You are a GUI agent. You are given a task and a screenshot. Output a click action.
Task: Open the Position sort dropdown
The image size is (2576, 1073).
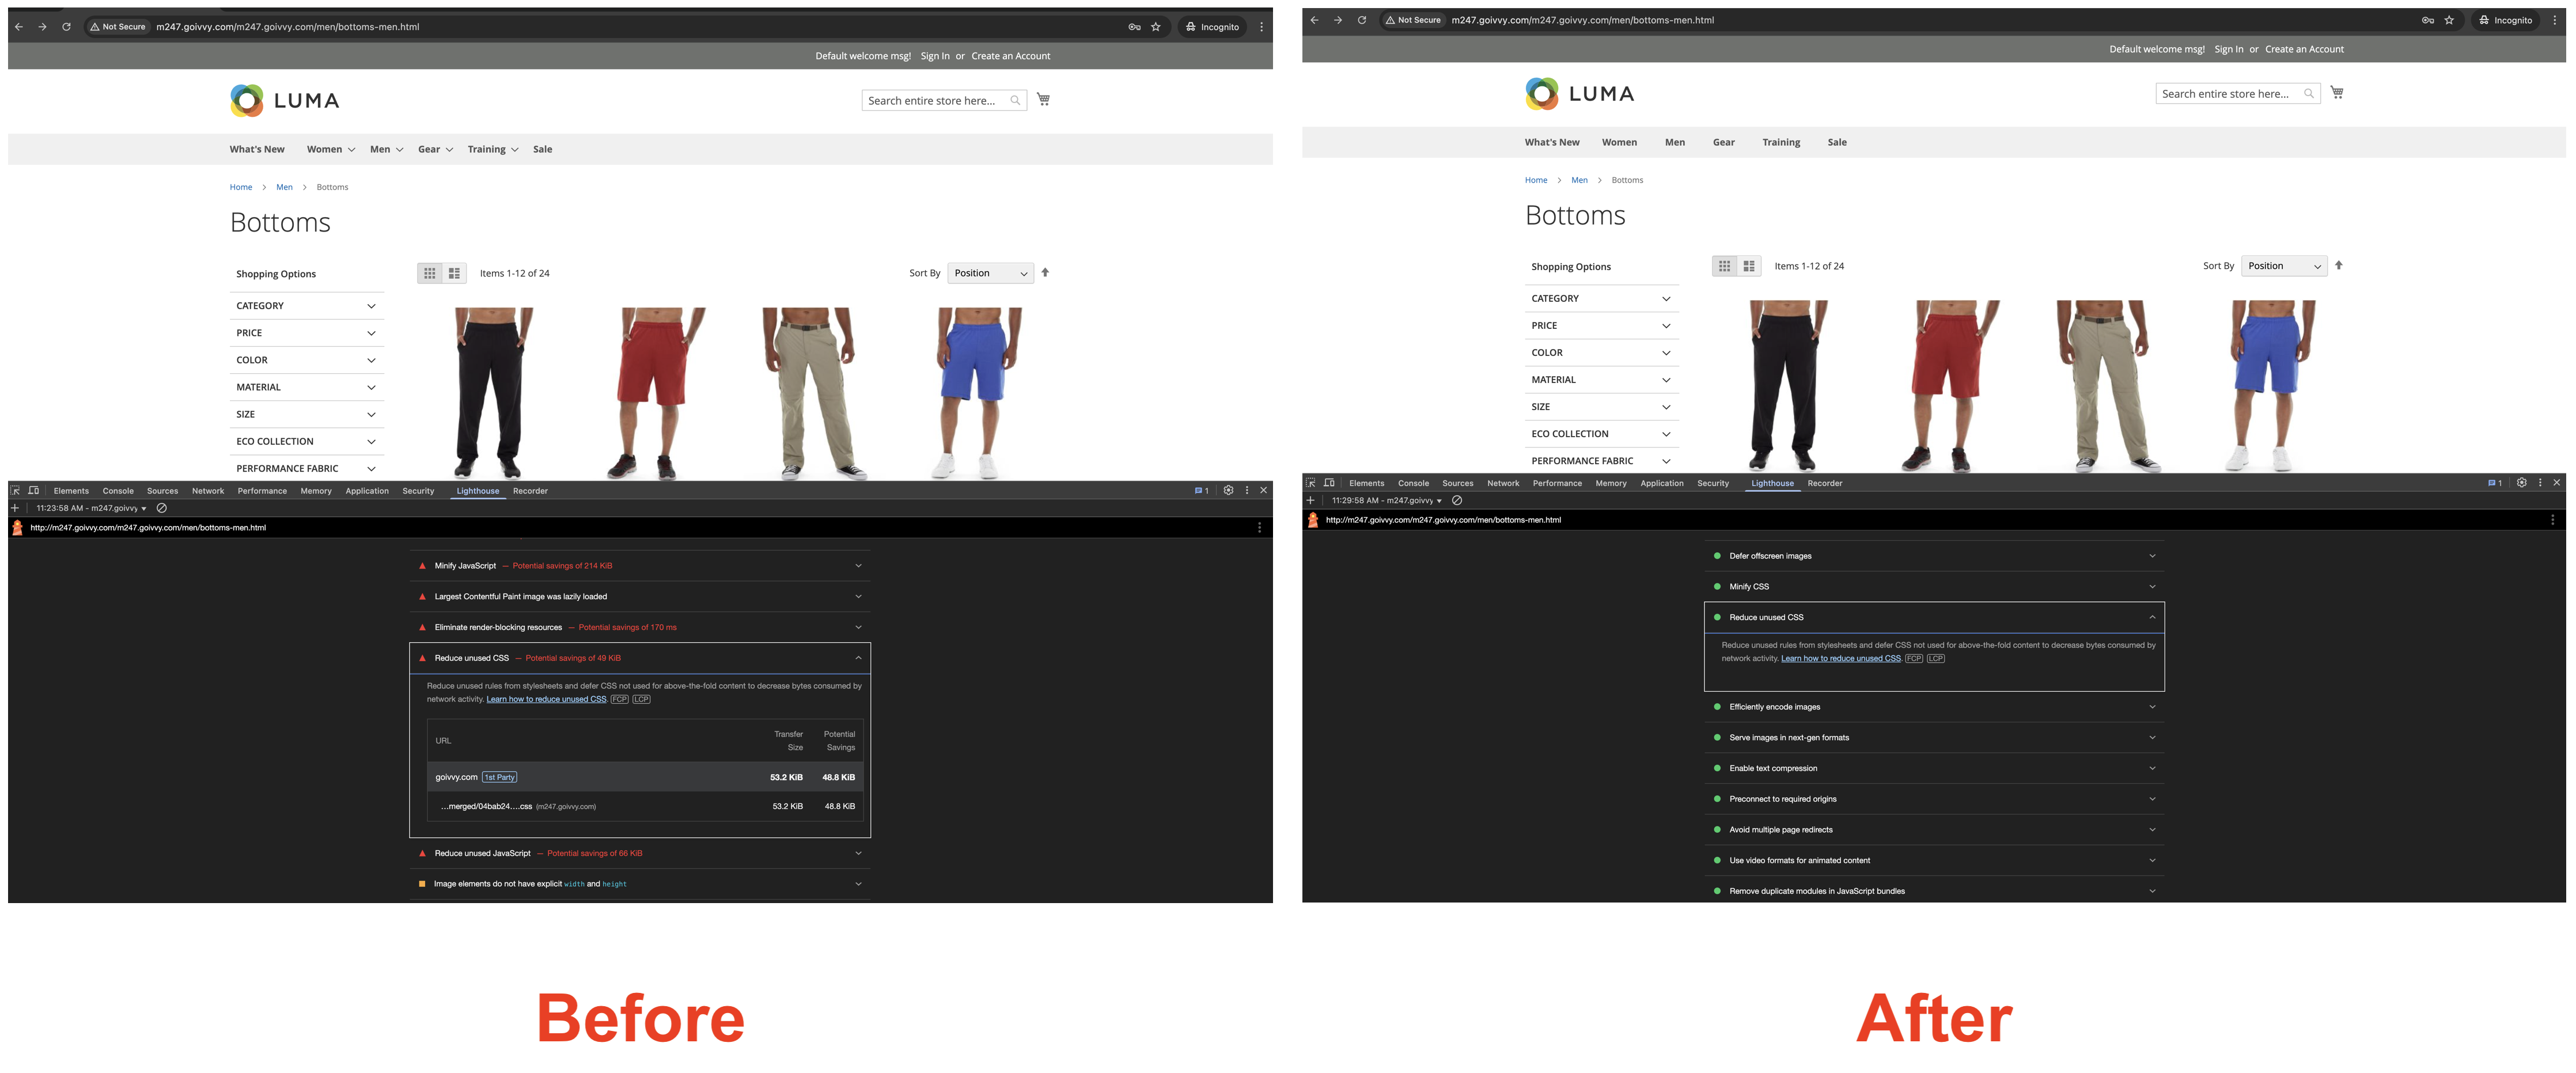click(990, 272)
